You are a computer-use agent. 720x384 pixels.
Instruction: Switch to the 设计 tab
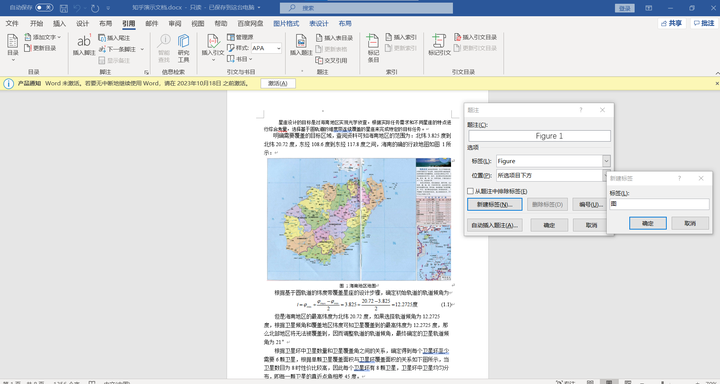82,23
